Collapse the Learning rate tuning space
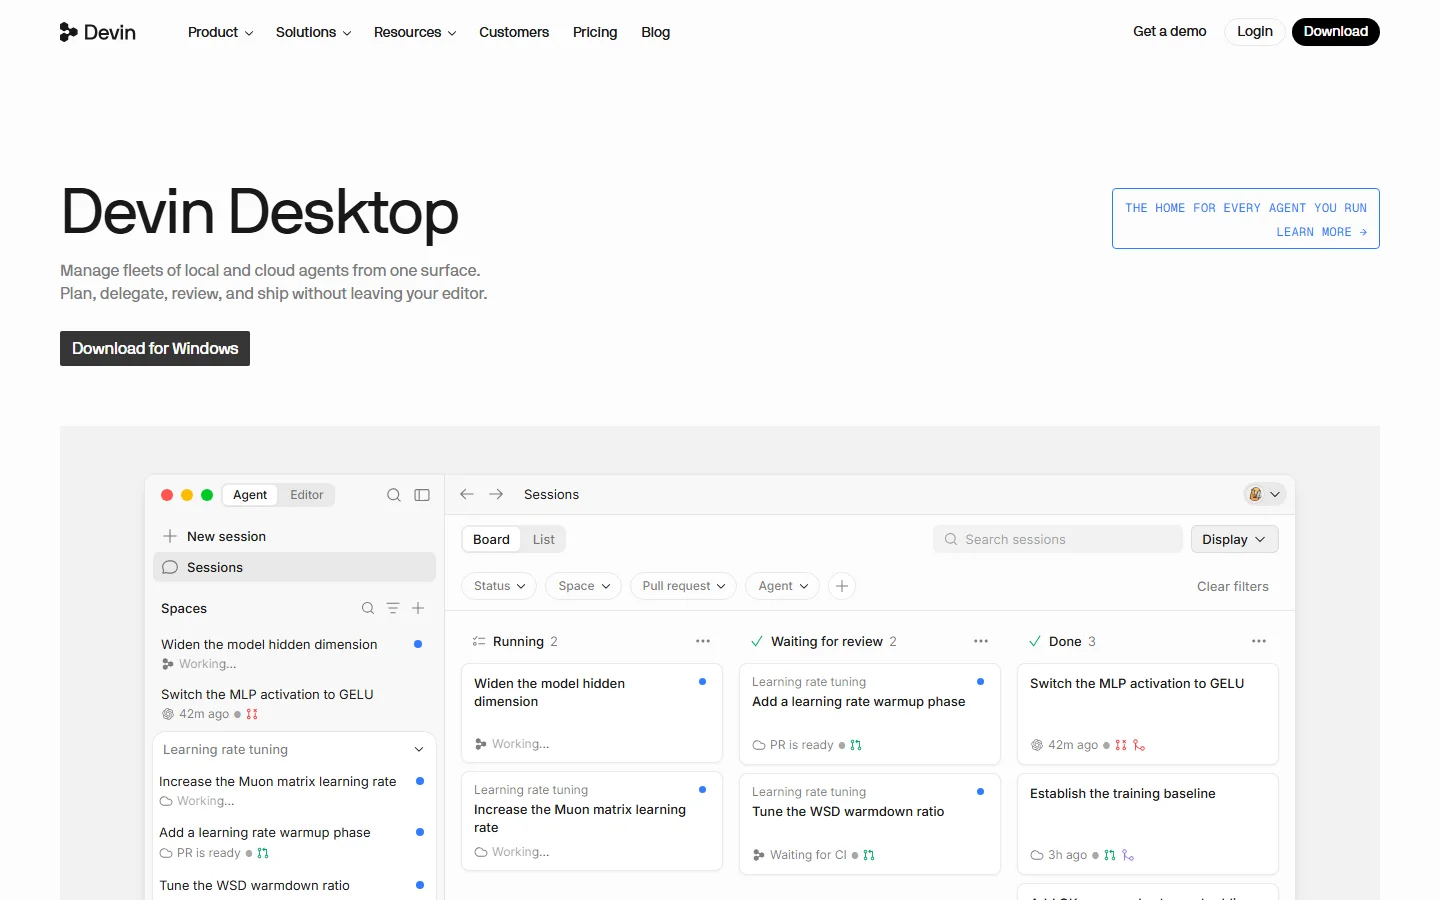1440x900 pixels. (419, 749)
